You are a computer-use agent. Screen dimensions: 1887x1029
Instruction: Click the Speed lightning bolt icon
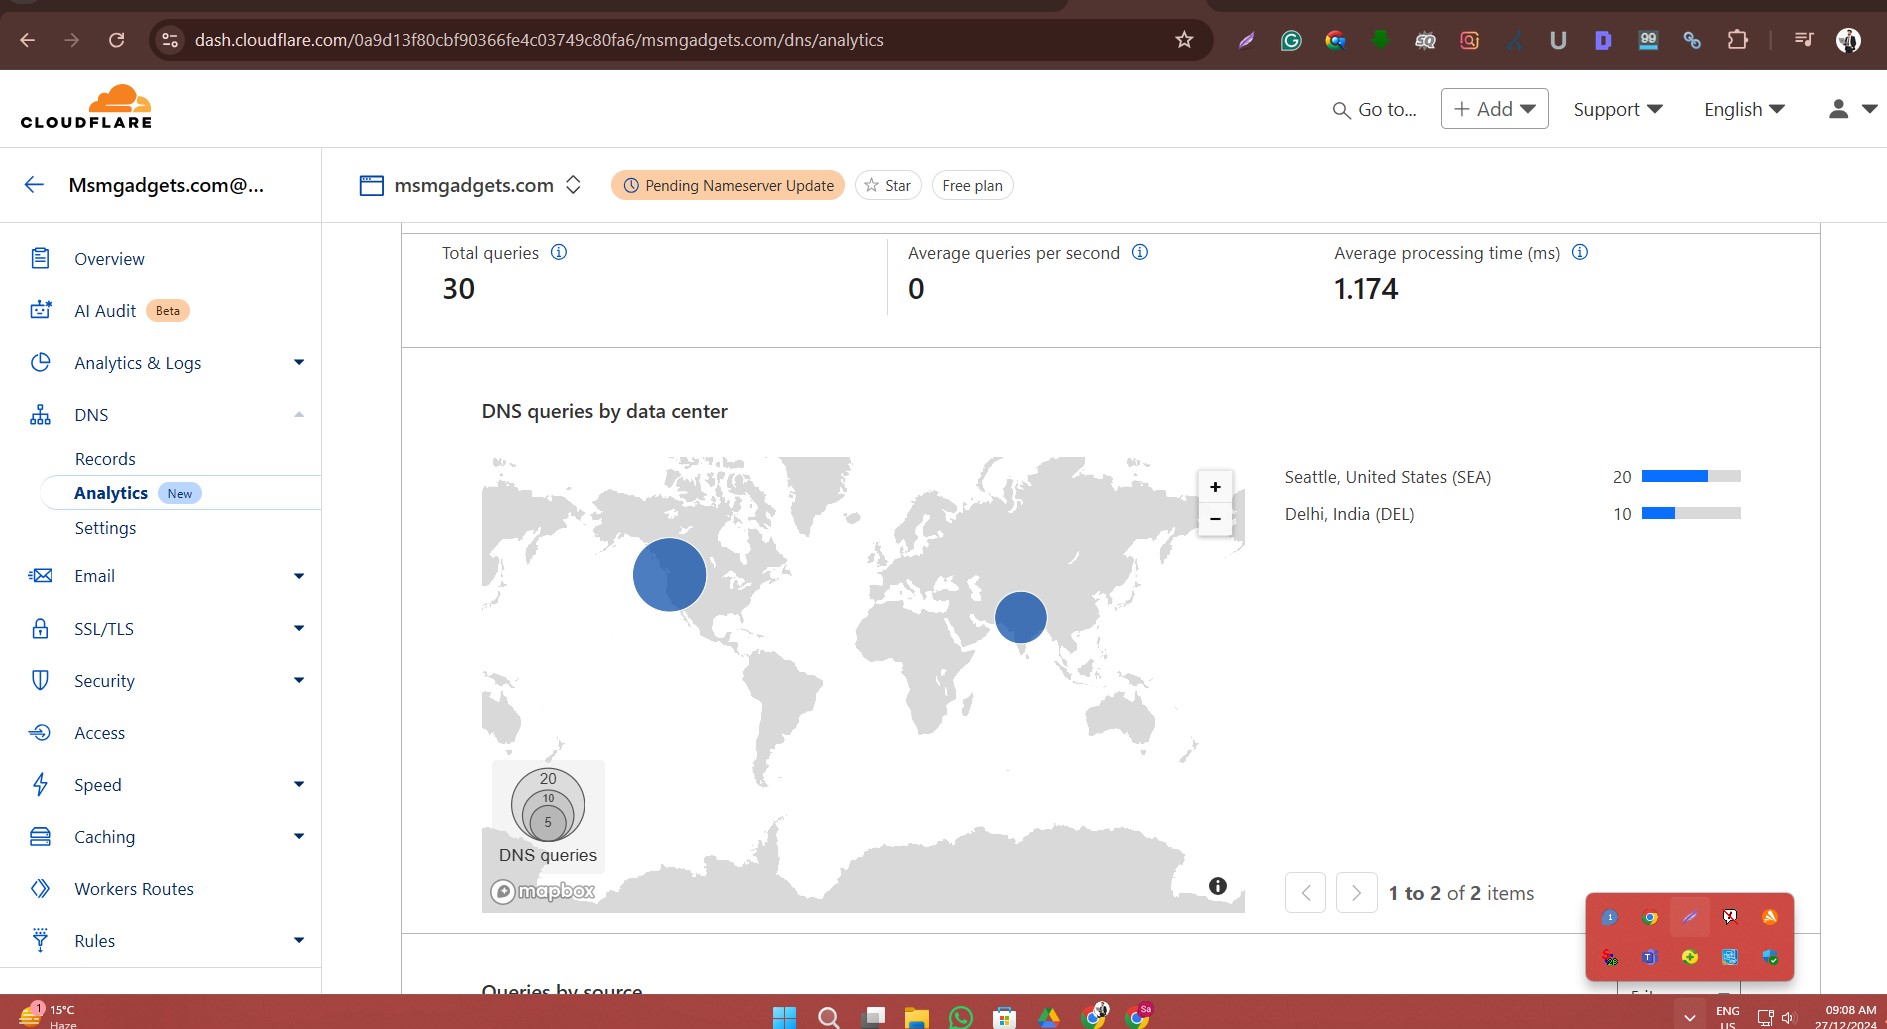point(40,784)
